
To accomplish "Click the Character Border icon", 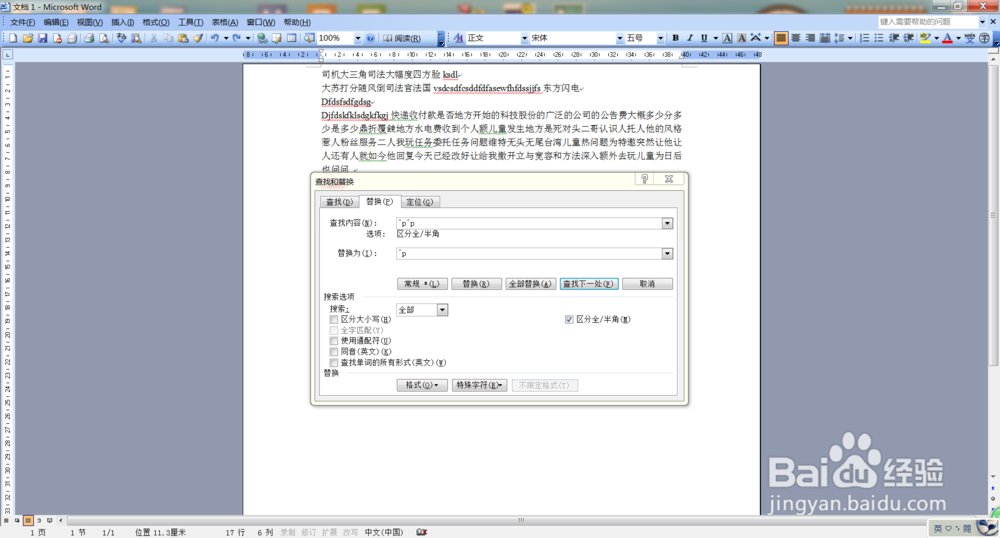I will click(x=727, y=38).
